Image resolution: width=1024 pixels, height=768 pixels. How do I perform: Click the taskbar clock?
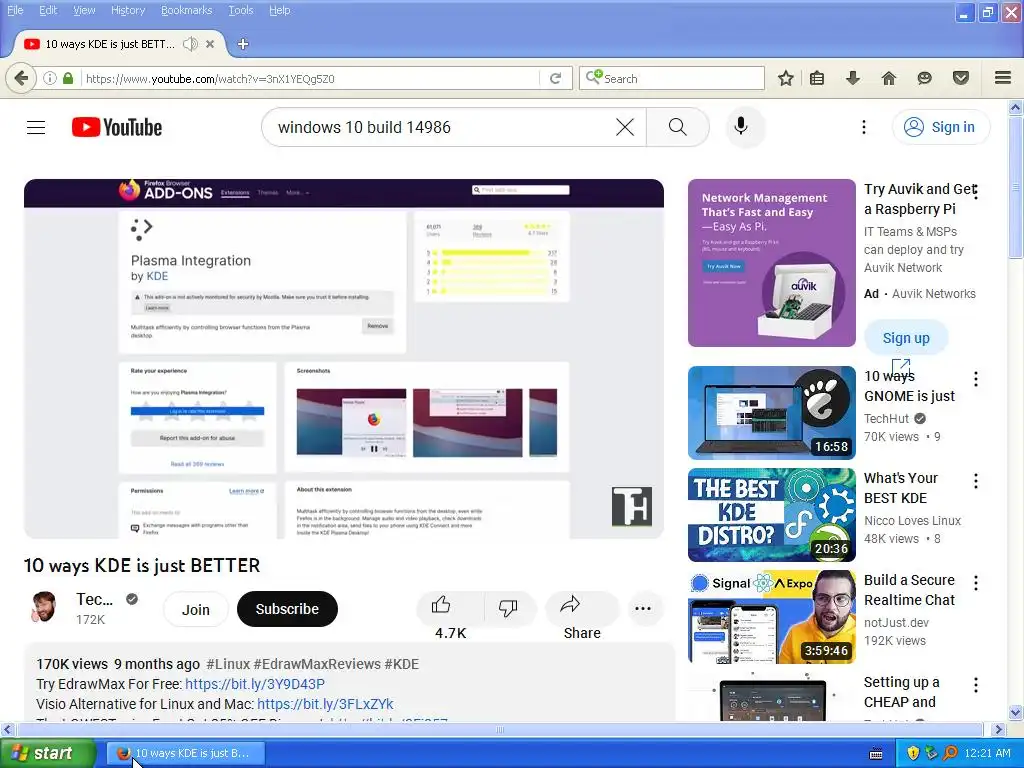(987, 753)
